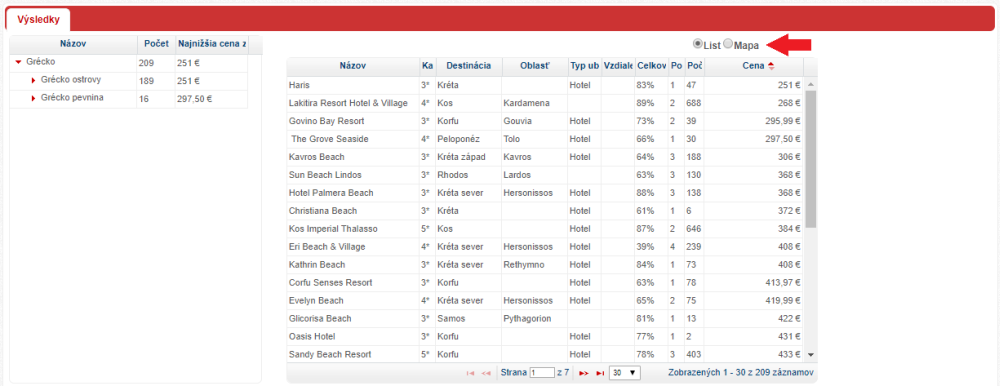Expand Grécko ostrovy tree node
Image resolution: width=1000 pixels, height=386 pixels.
tap(33, 80)
